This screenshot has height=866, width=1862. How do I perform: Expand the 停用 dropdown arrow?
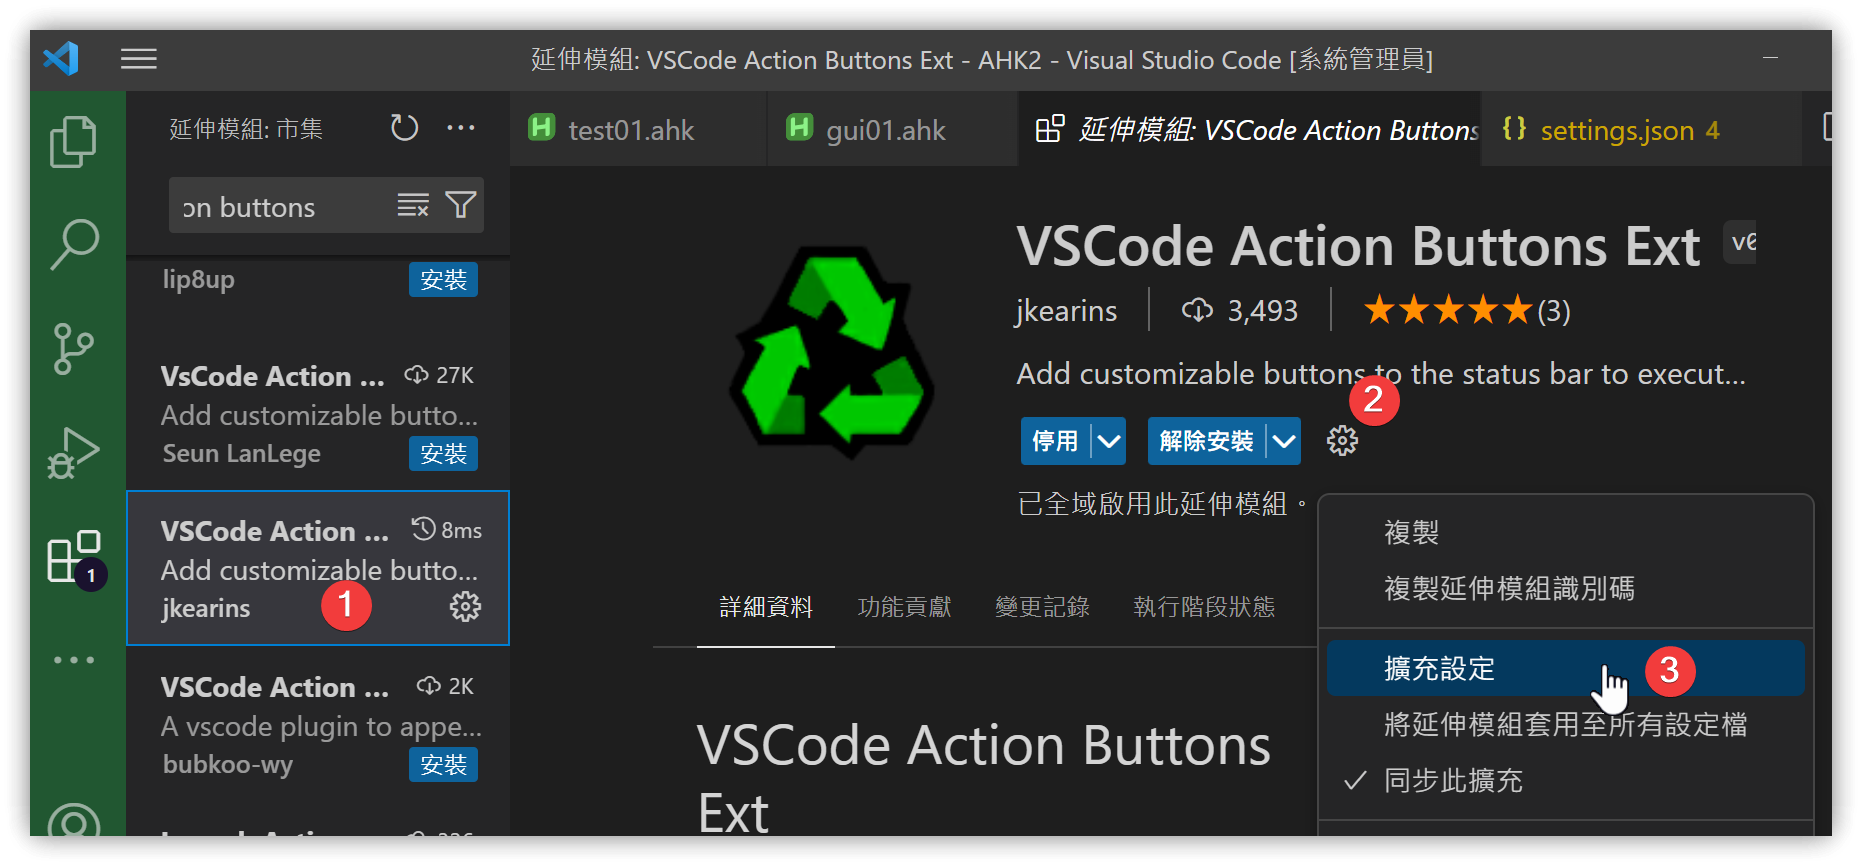click(x=1108, y=441)
